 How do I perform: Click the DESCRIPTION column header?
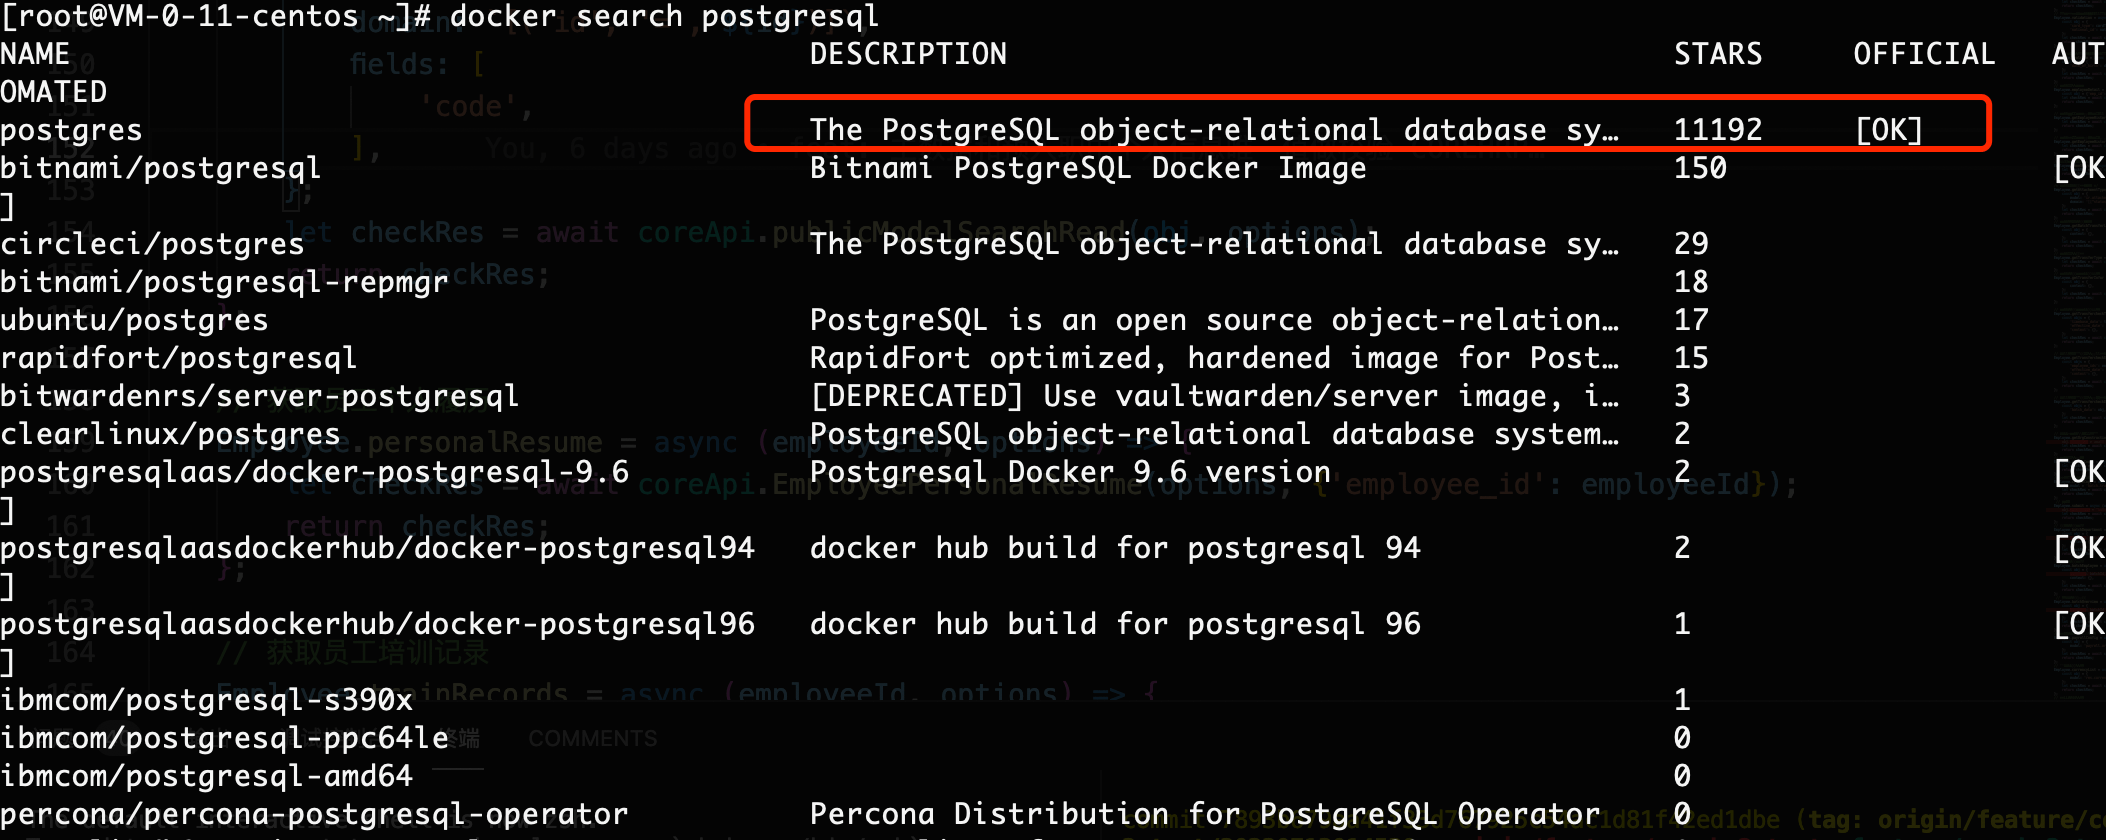pyautogui.click(x=908, y=54)
